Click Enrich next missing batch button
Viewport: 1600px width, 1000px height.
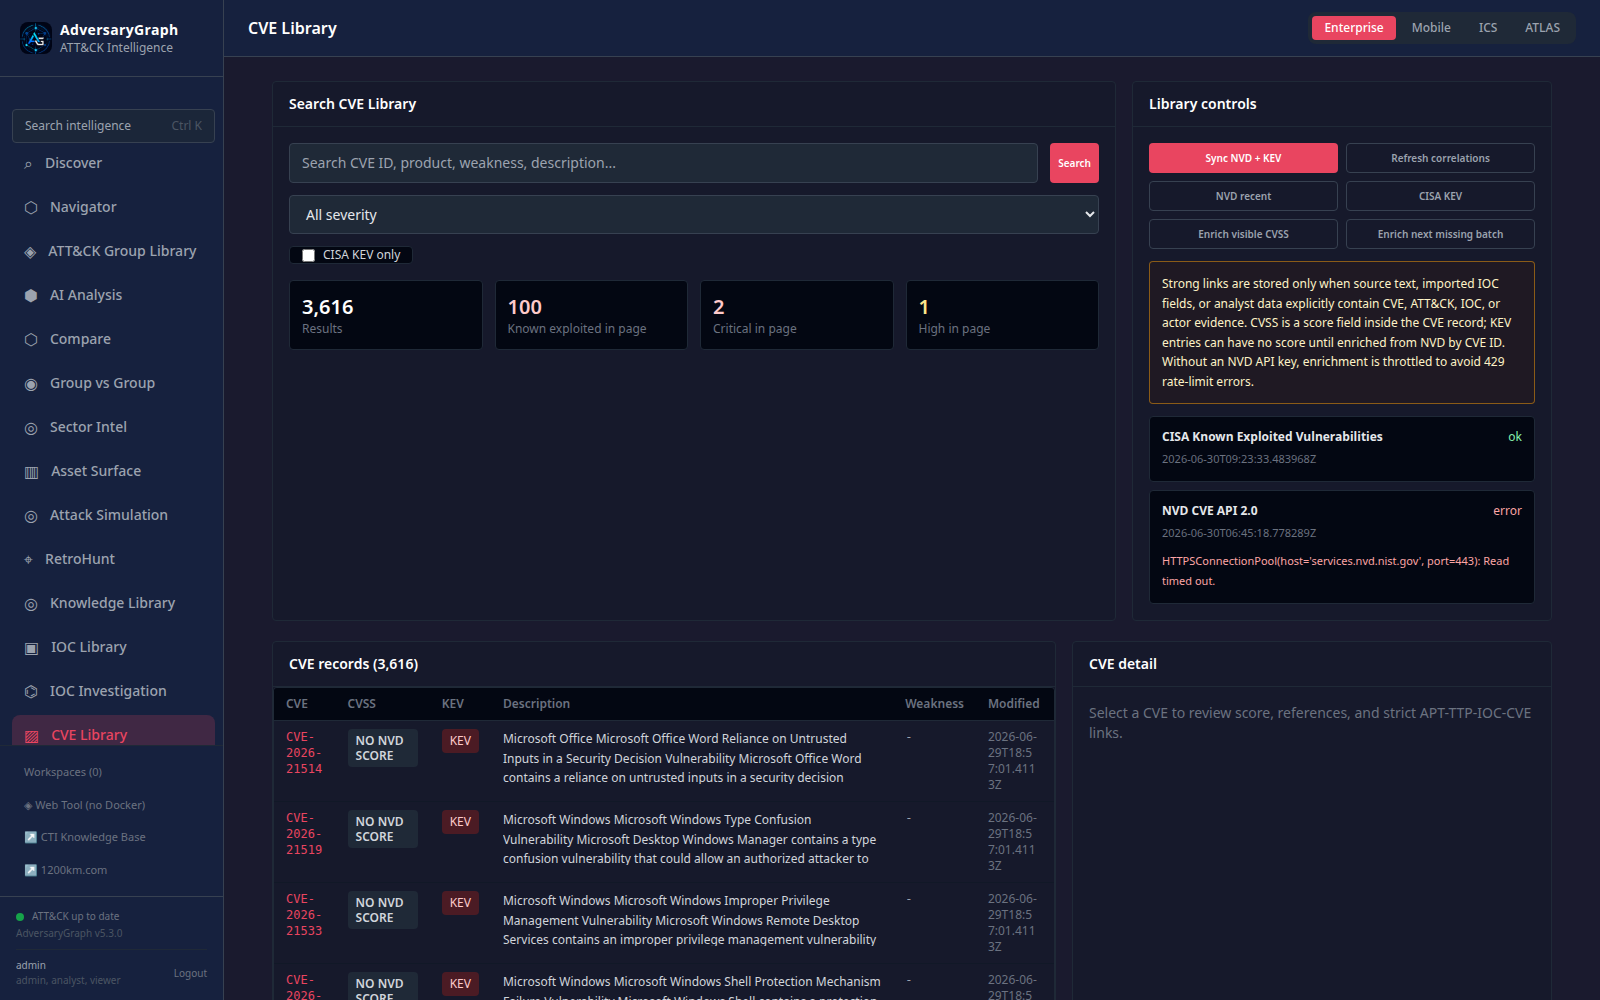pos(1440,234)
